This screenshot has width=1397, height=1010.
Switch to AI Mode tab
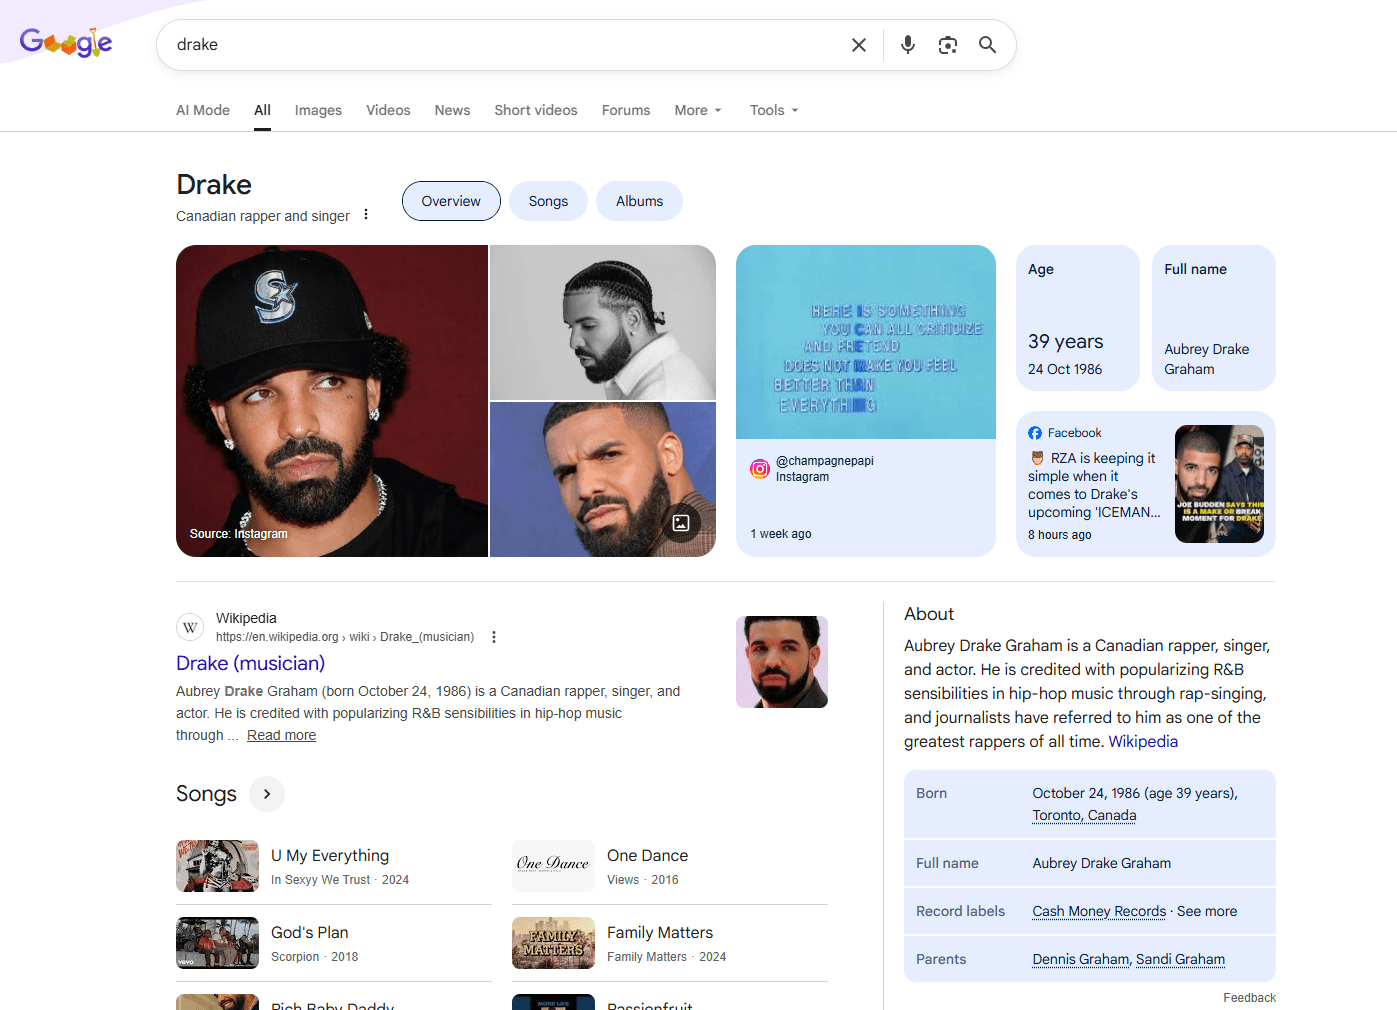tap(203, 110)
